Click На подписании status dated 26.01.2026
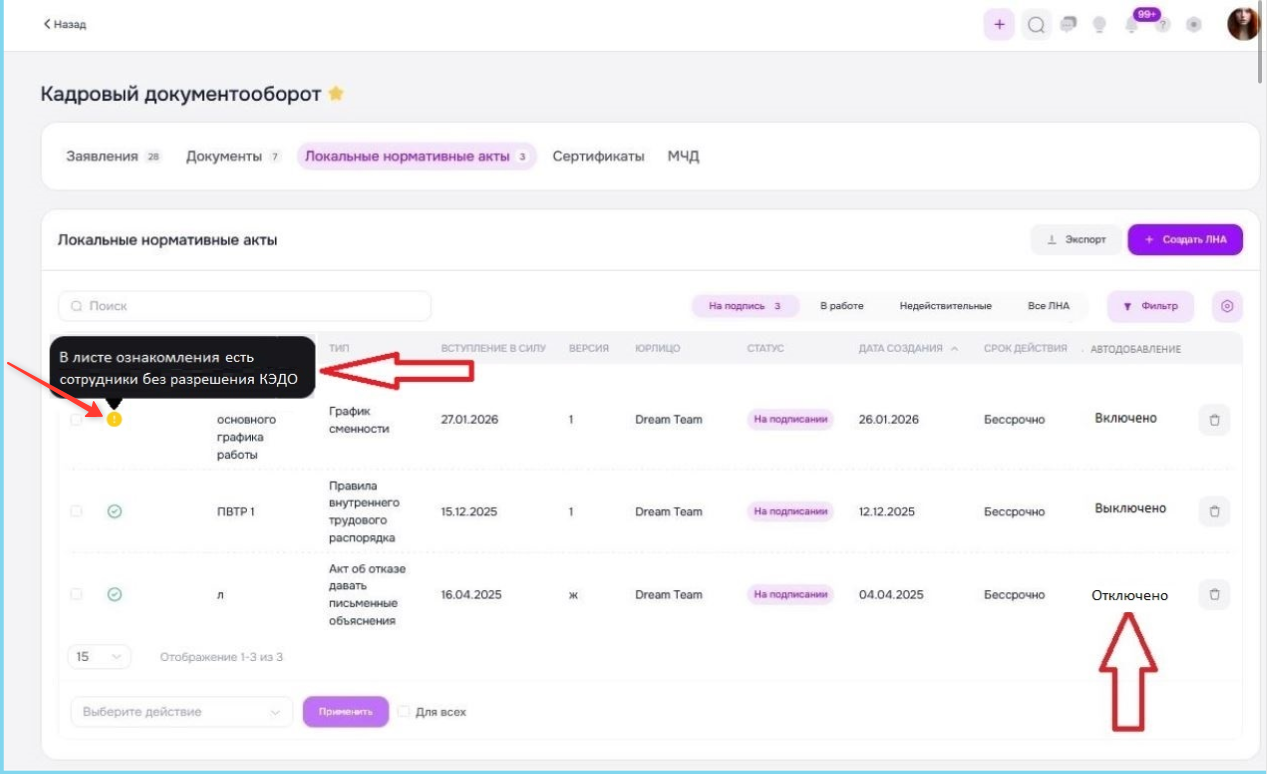The image size is (1267, 774). 791,420
